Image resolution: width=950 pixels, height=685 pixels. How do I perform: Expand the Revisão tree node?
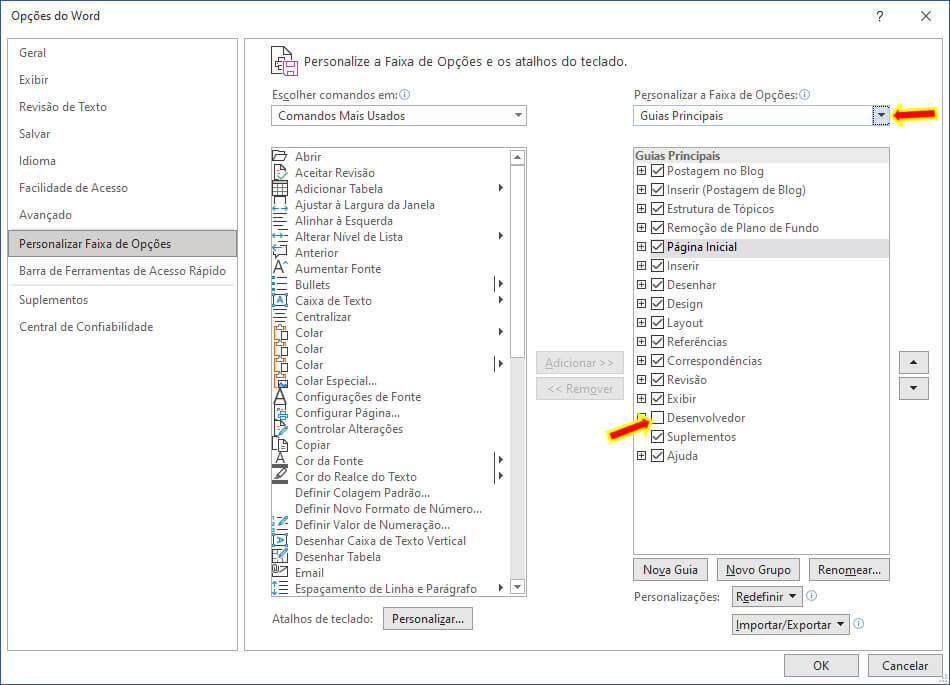click(x=641, y=380)
